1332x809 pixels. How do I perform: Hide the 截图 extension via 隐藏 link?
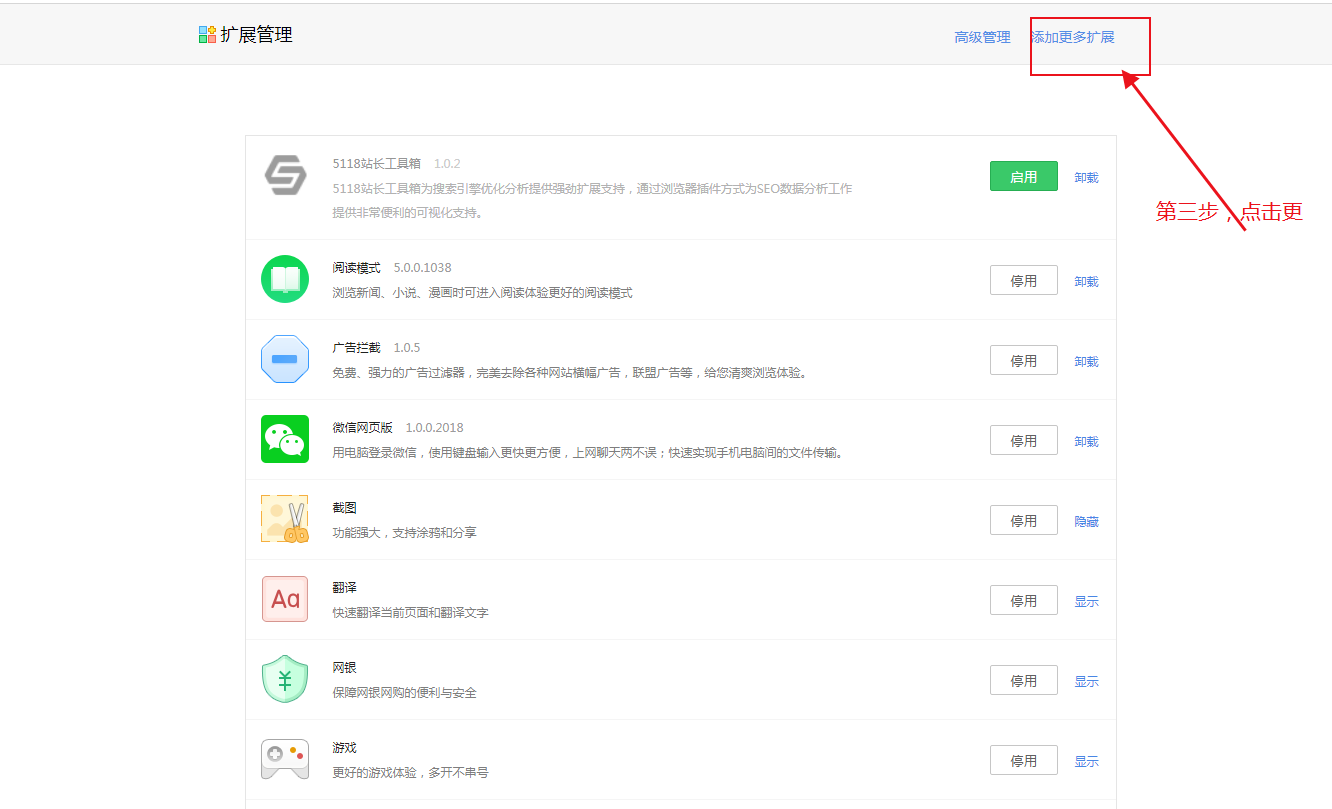1086,521
